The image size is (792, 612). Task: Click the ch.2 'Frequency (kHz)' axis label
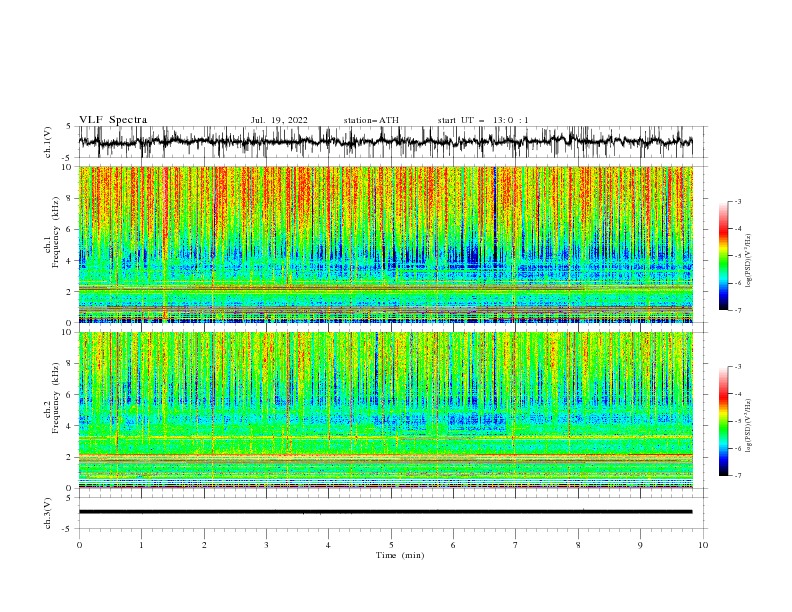point(55,398)
